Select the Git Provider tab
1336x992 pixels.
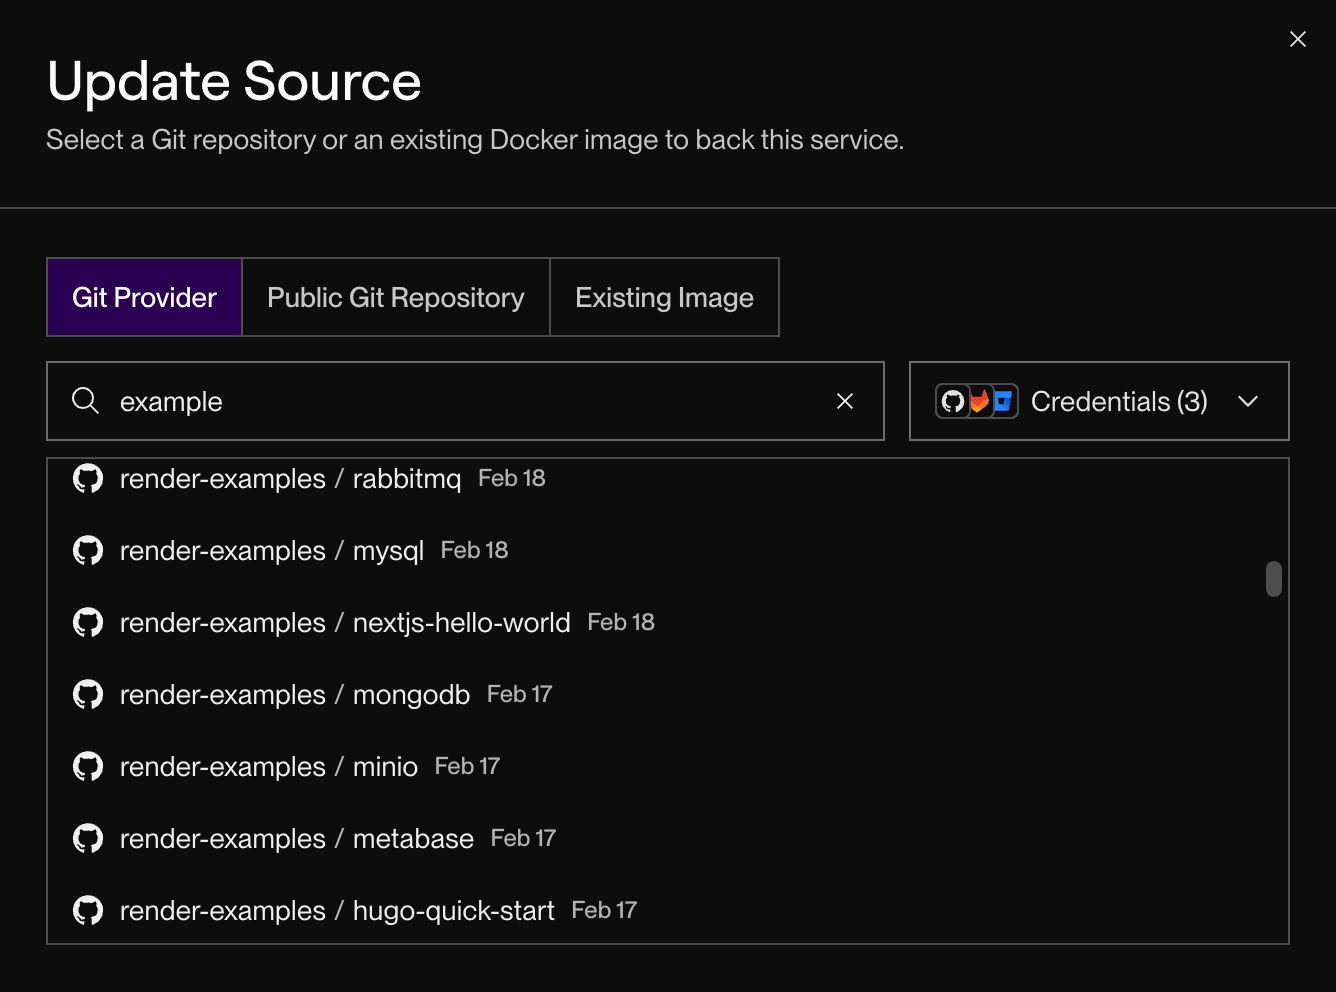click(144, 297)
